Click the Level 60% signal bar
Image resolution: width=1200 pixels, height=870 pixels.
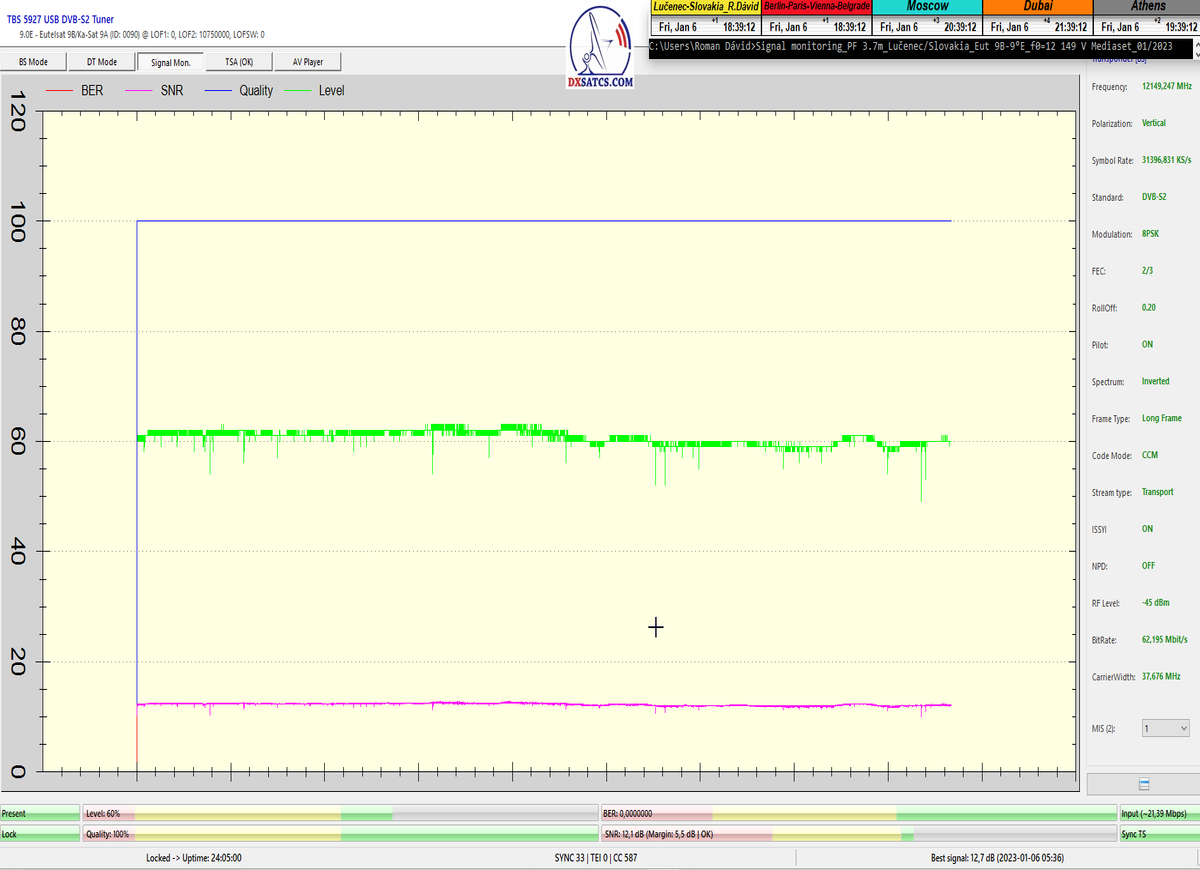tap(340, 814)
